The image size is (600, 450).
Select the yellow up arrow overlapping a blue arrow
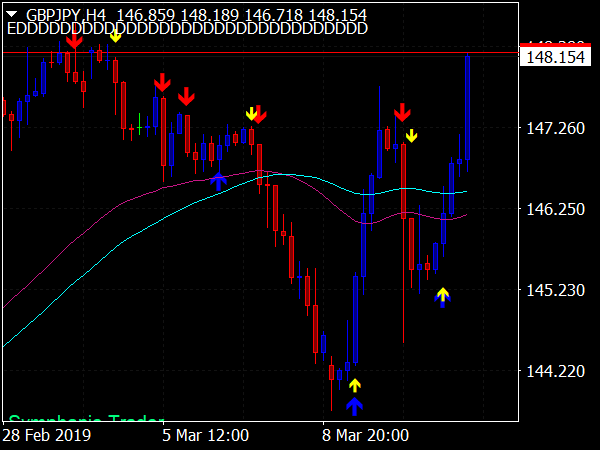[442, 294]
